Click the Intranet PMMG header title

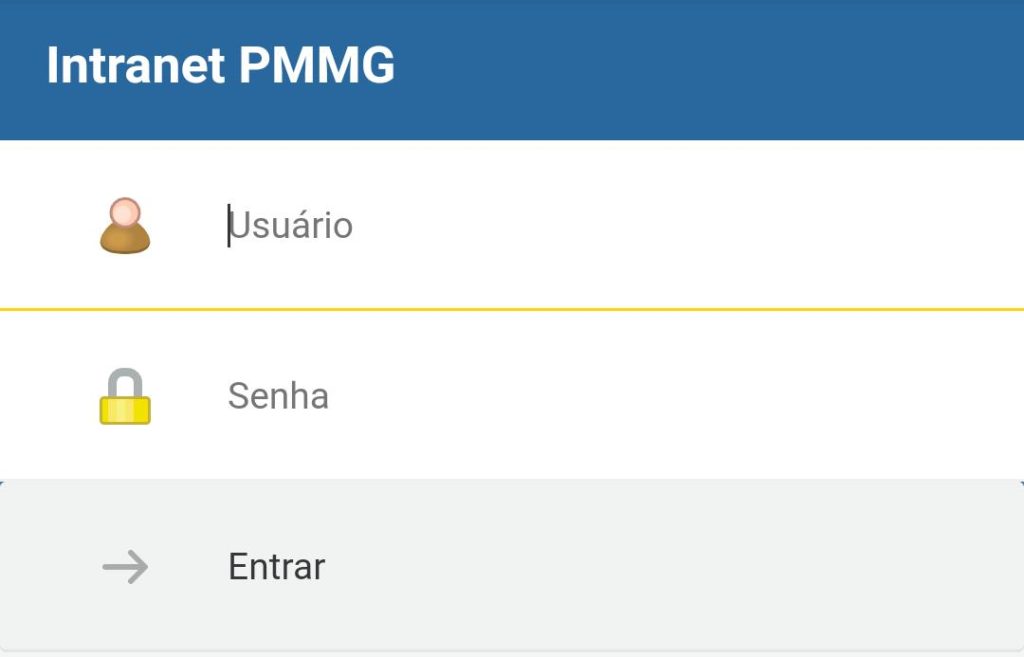tap(220, 66)
